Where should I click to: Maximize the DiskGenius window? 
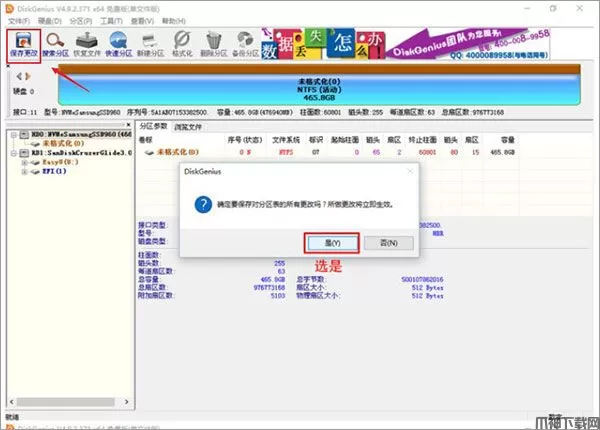coord(553,8)
